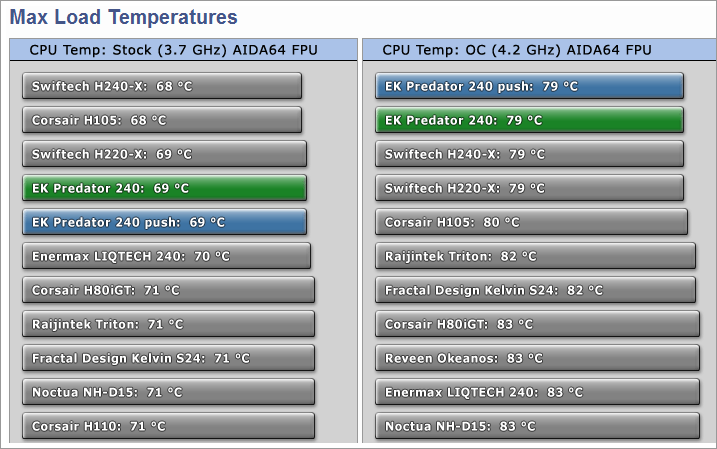The width and height of the screenshot is (717, 449).
Task: Click the Raijintek Triton 82 °C bar
Action: point(535,256)
